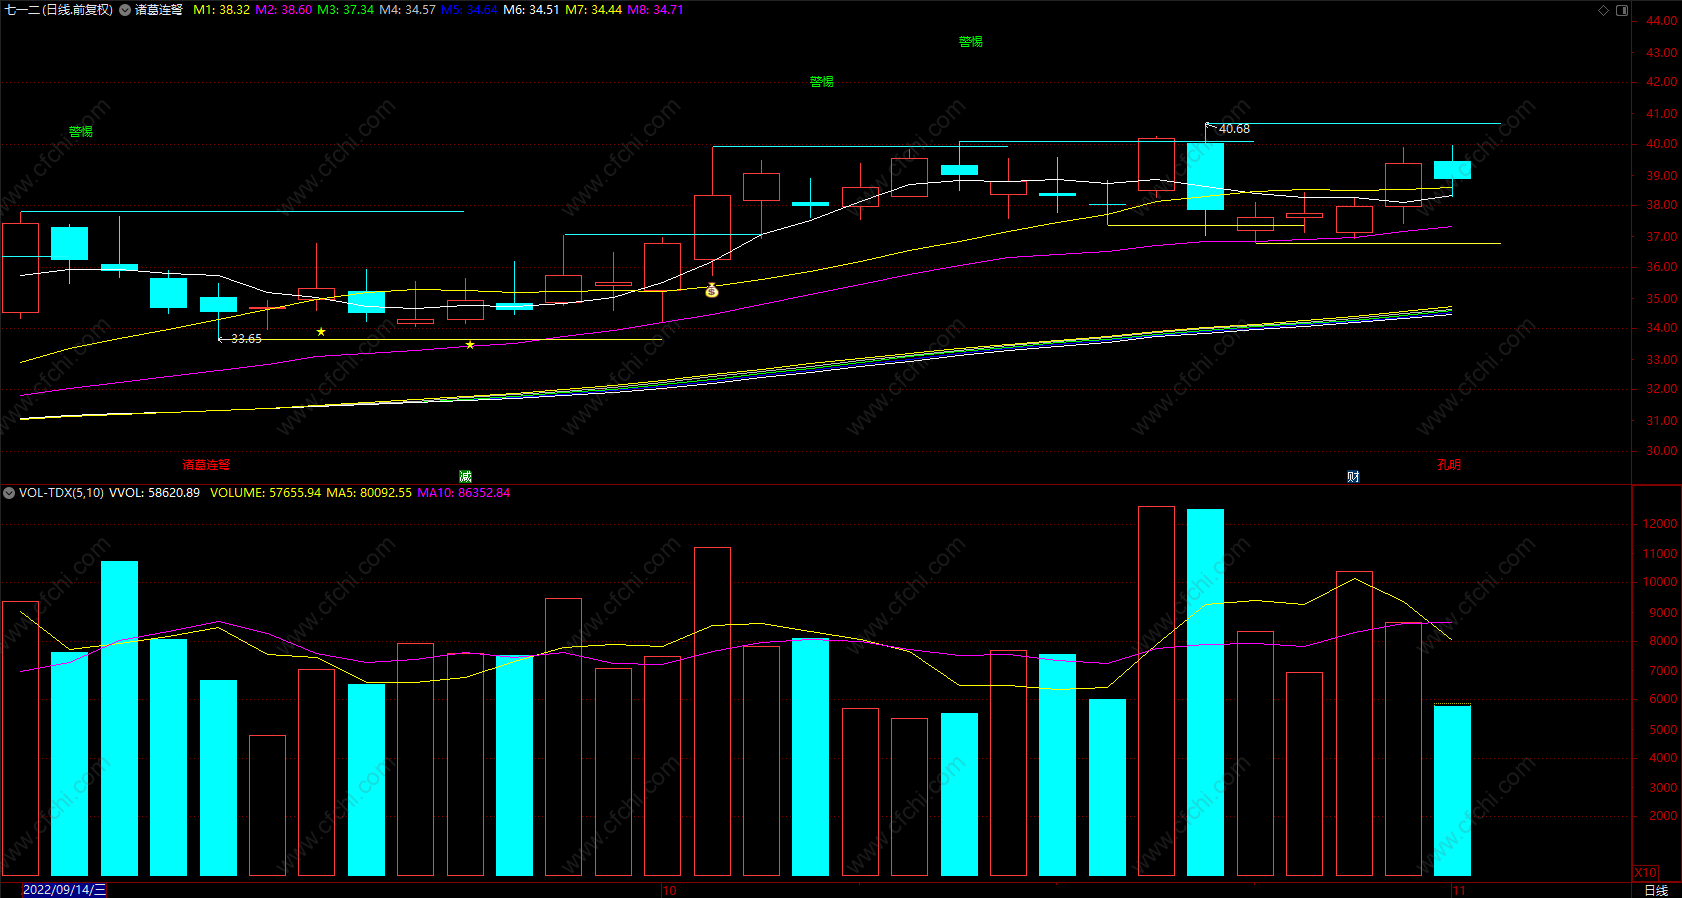Click the 减 marker at chart bottom
The image size is (1682, 898).
[465, 477]
